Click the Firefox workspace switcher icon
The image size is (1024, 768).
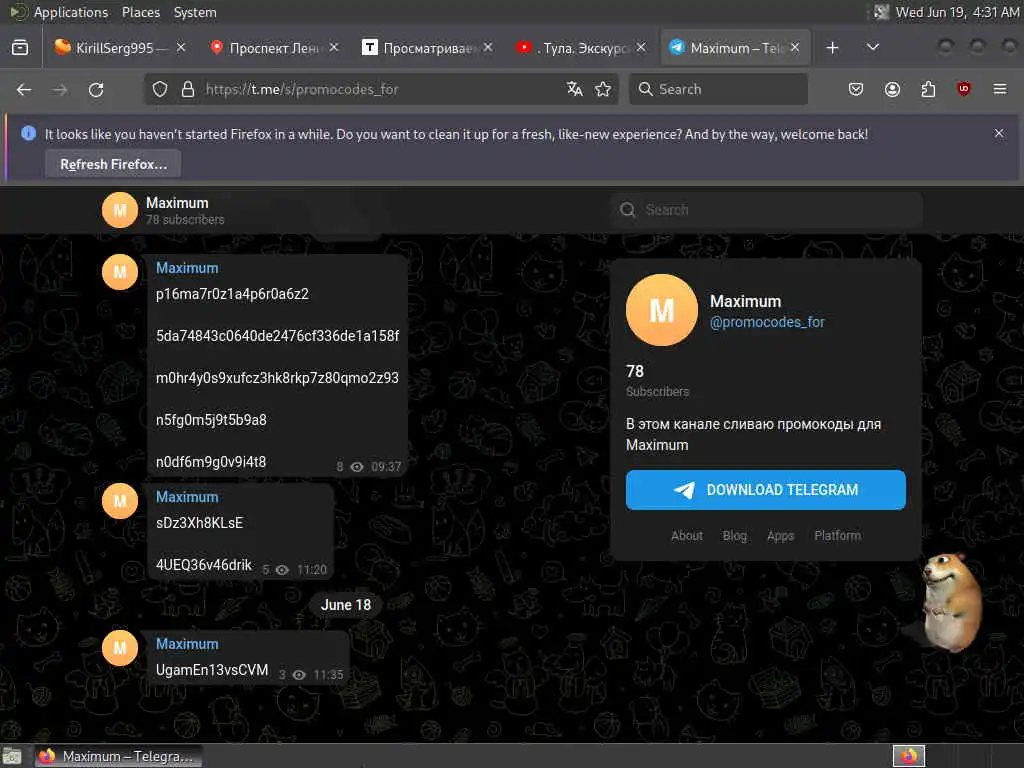click(908, 756)
